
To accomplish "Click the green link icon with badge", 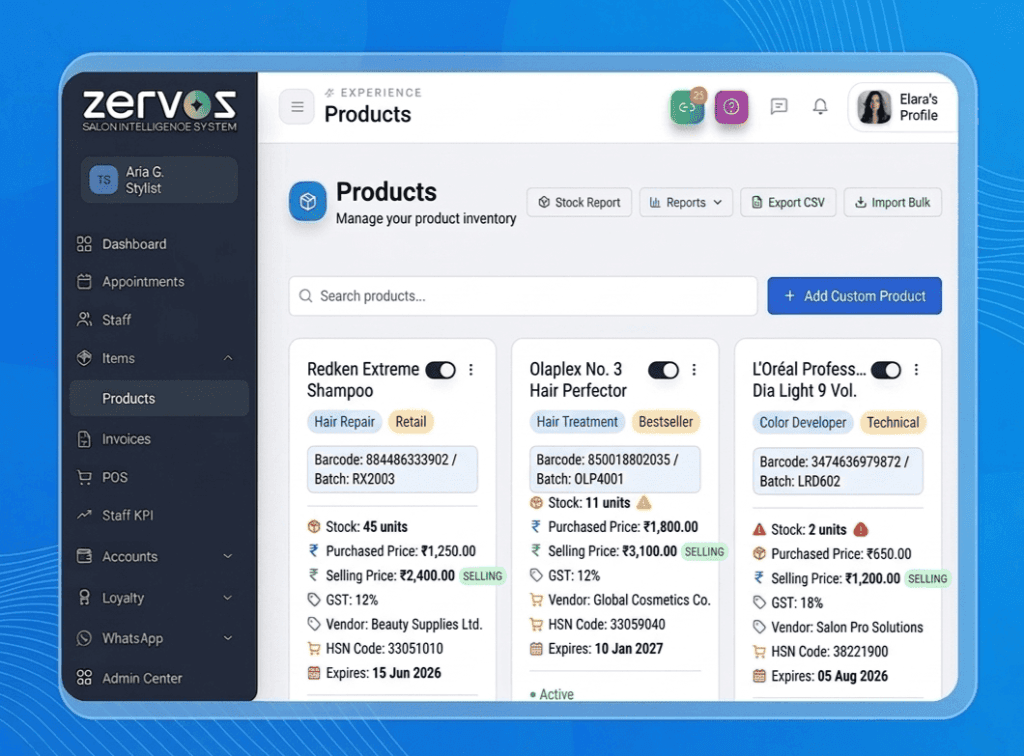I will [x=687, y=107].
